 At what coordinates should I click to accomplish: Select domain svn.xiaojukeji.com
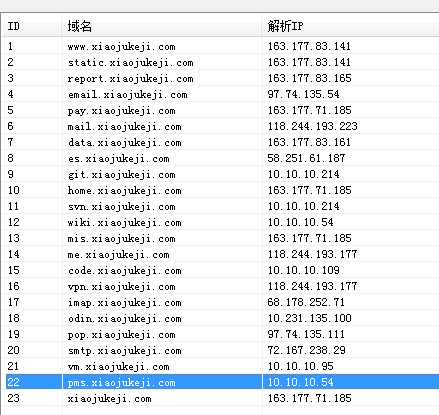121,206
